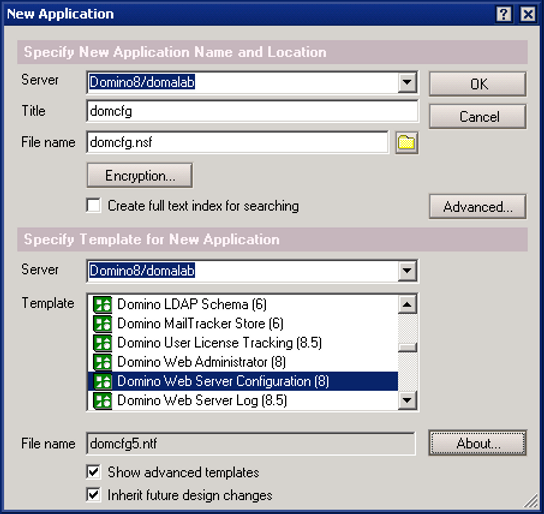This screenshot has width=544, height=514.
Task: Click the About... template button
Action: click(x=478, y=443)
